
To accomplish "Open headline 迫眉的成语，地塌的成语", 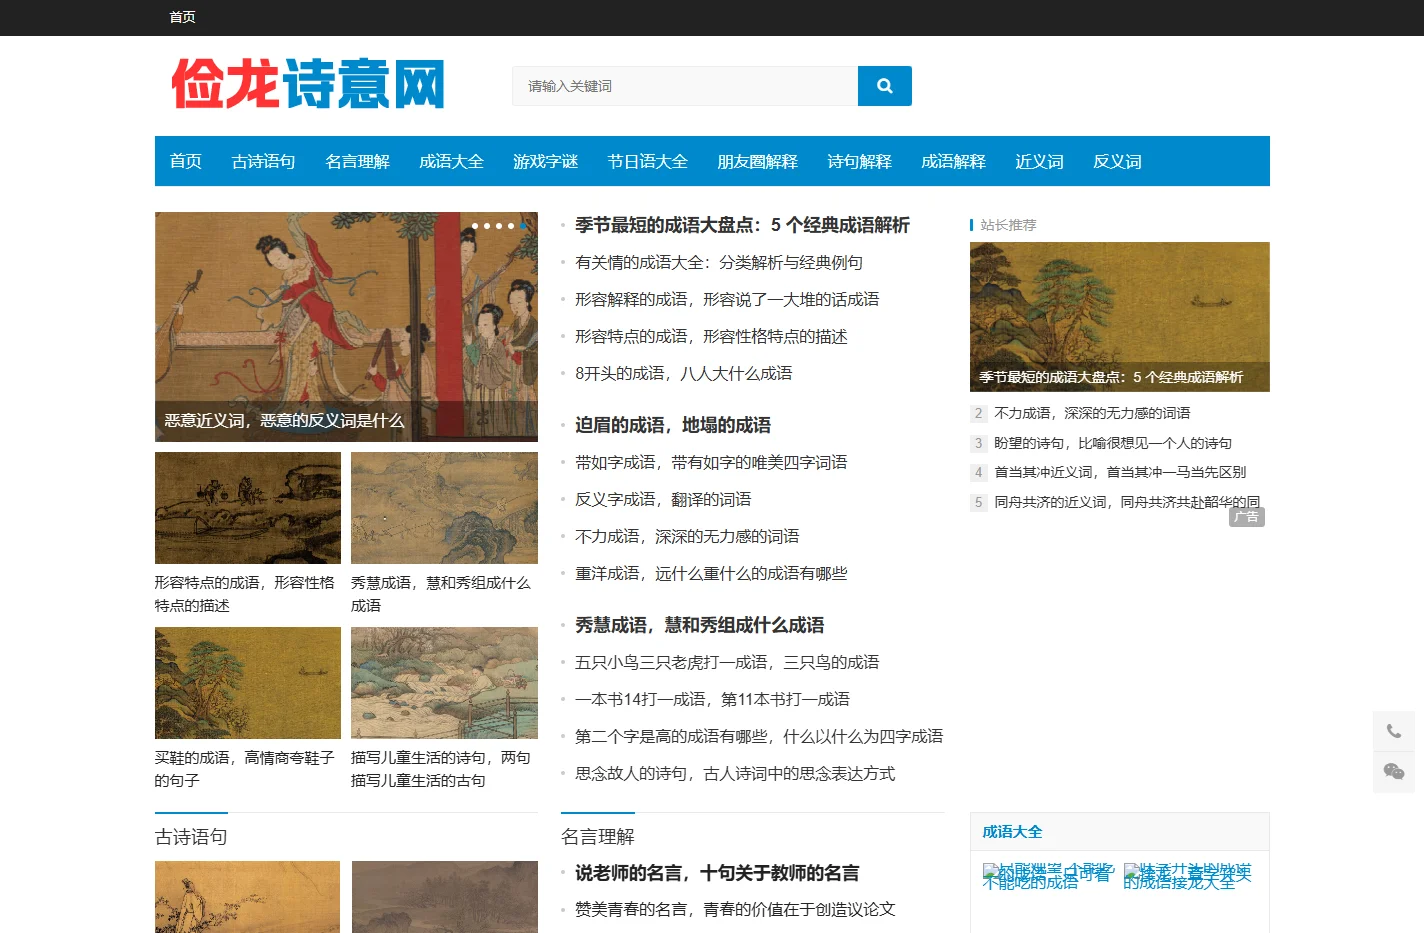I will coord(673,425).
